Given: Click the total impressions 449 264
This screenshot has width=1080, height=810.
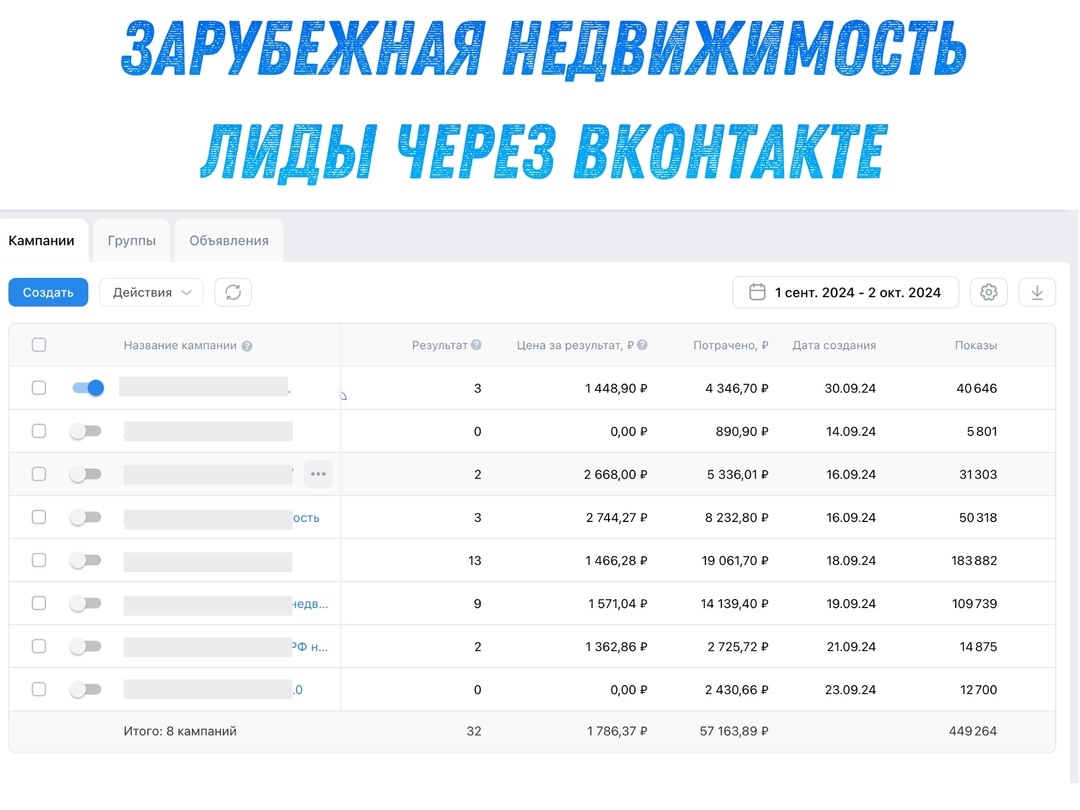Looking at the screenshot, I should point(973,731).
